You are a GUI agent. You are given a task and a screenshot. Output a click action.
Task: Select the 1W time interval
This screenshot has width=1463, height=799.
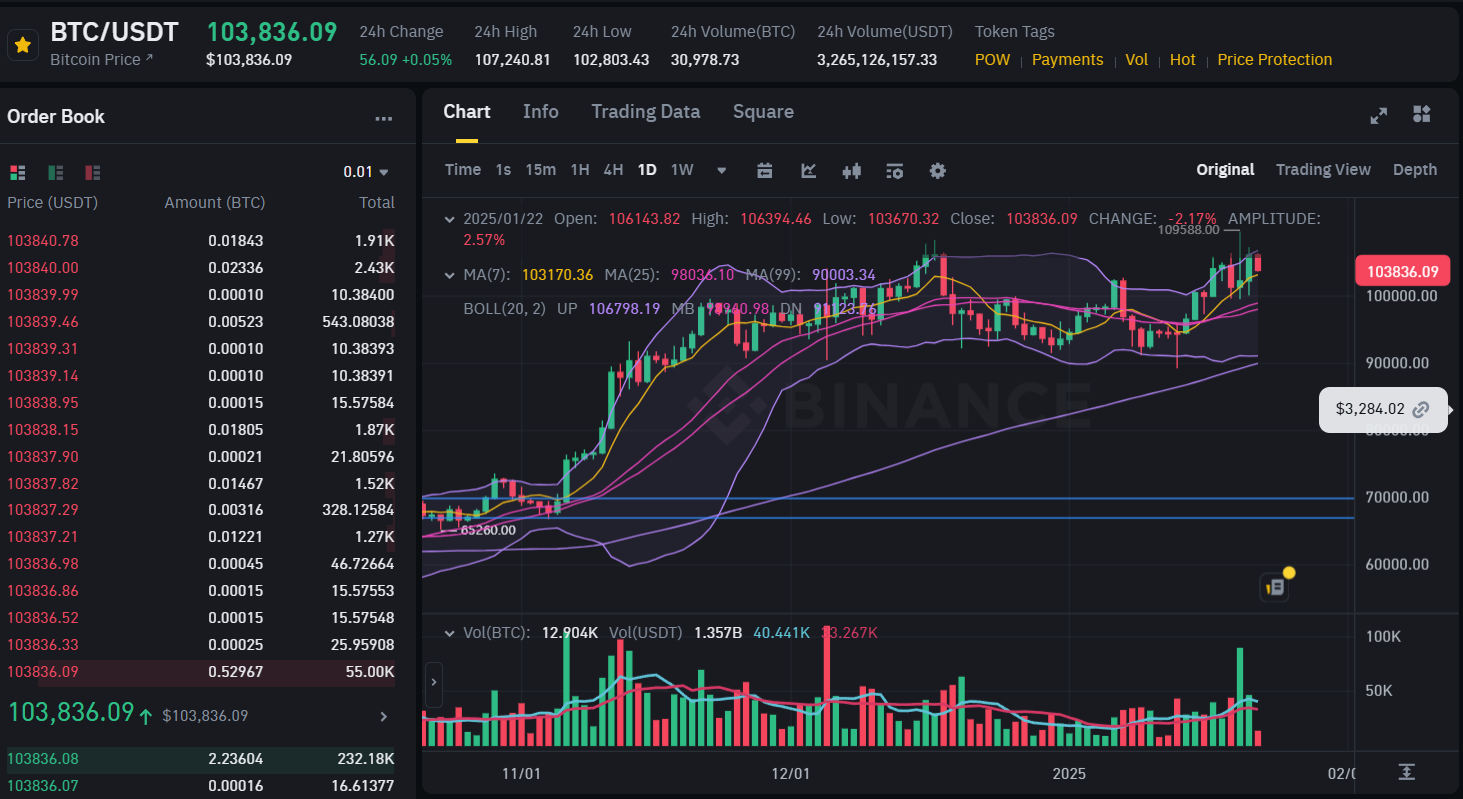(x=682, y=170)
